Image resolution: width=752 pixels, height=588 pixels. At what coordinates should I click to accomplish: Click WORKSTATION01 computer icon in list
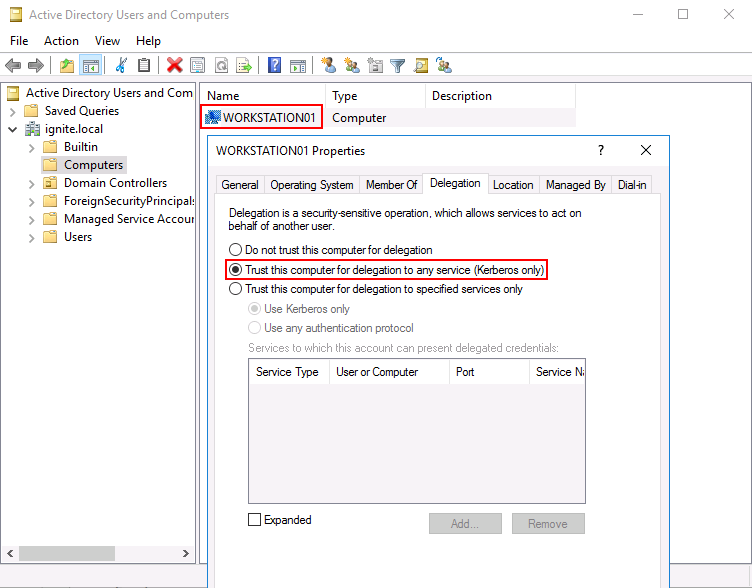(x=212, y=117)
